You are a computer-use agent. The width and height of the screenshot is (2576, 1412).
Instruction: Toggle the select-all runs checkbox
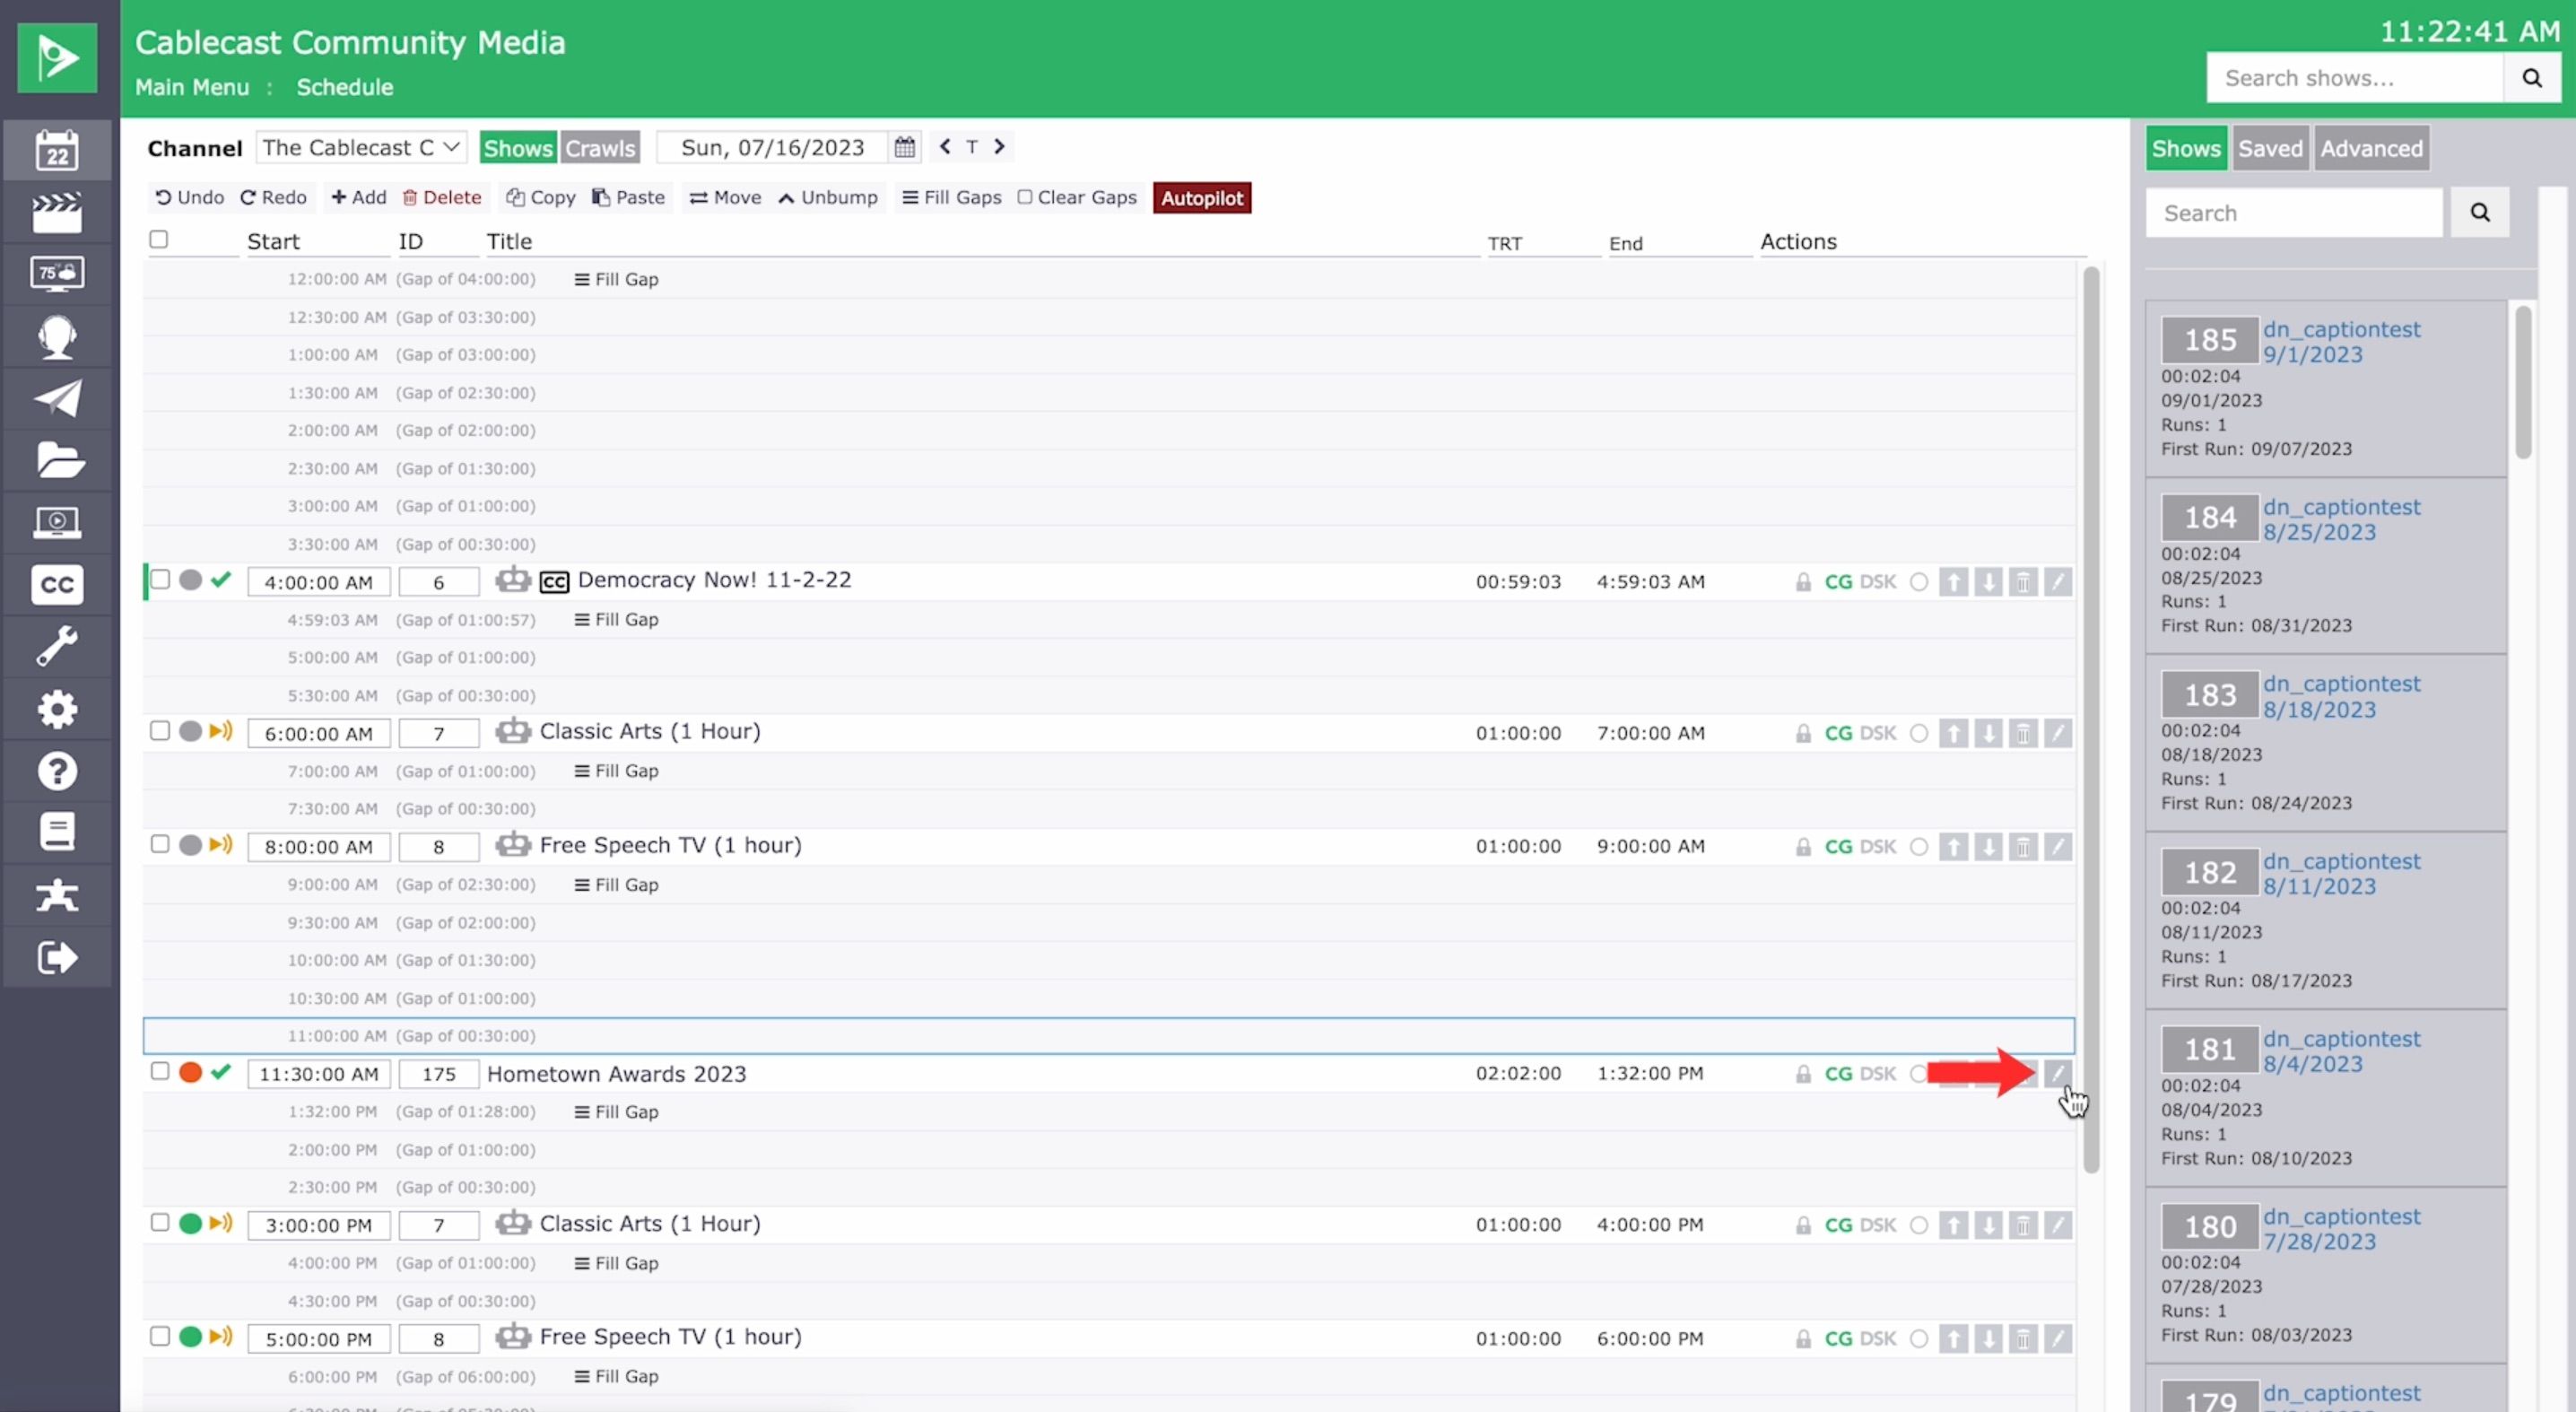pyautogui.click(x=158, y=239)
